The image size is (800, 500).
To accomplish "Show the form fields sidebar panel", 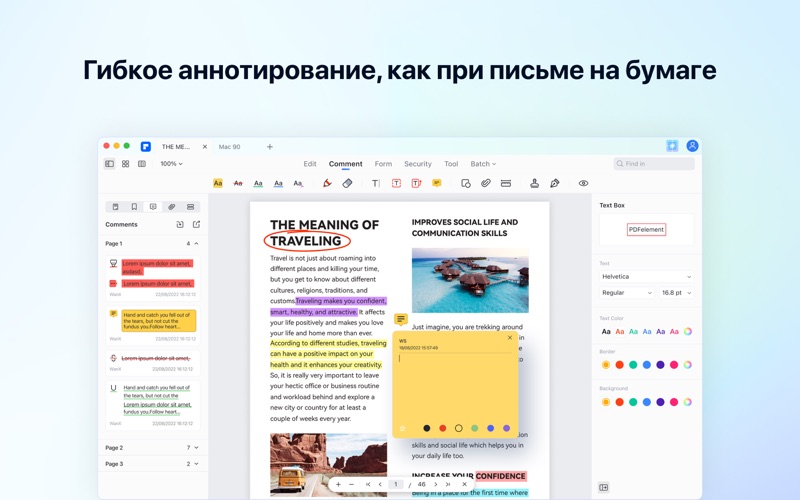I will coord(190,207).
